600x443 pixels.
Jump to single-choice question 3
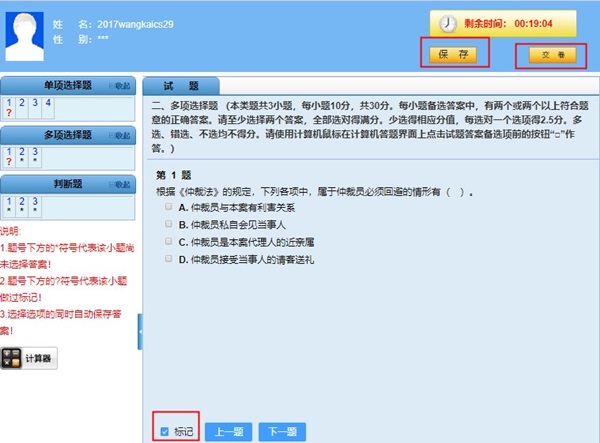[35, 107]
